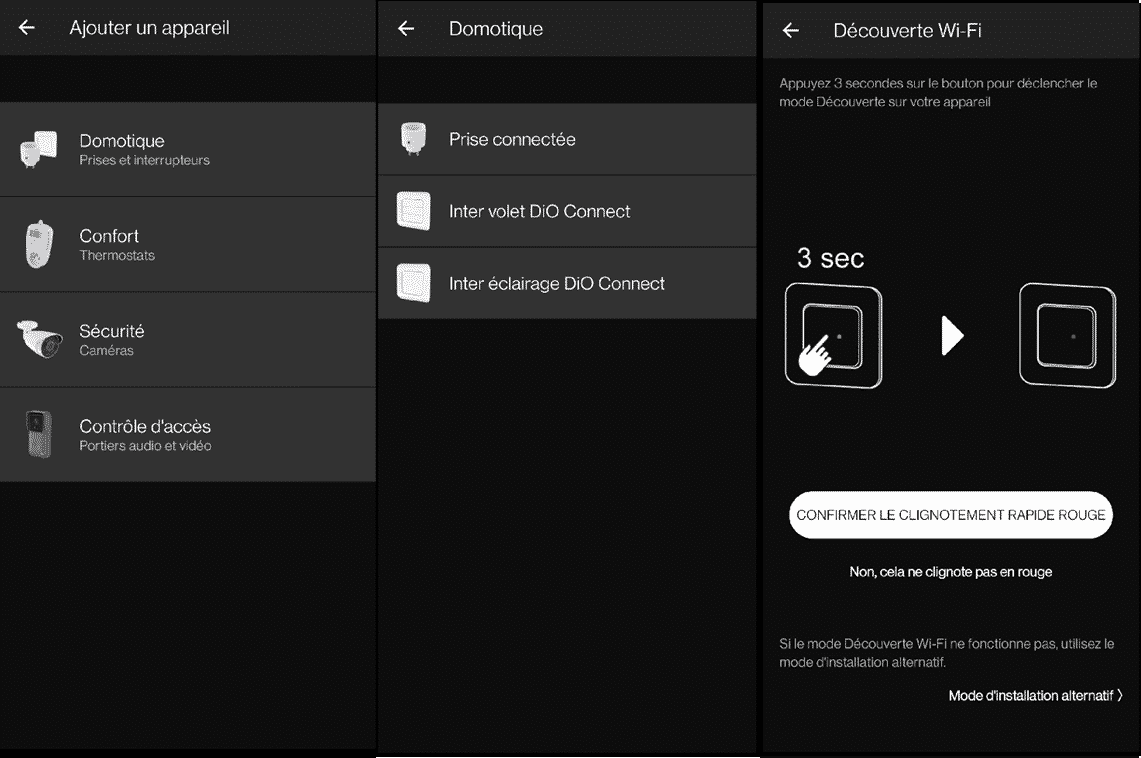
Task: Open the Contrôle d'accès category
Action: (188, 435)
